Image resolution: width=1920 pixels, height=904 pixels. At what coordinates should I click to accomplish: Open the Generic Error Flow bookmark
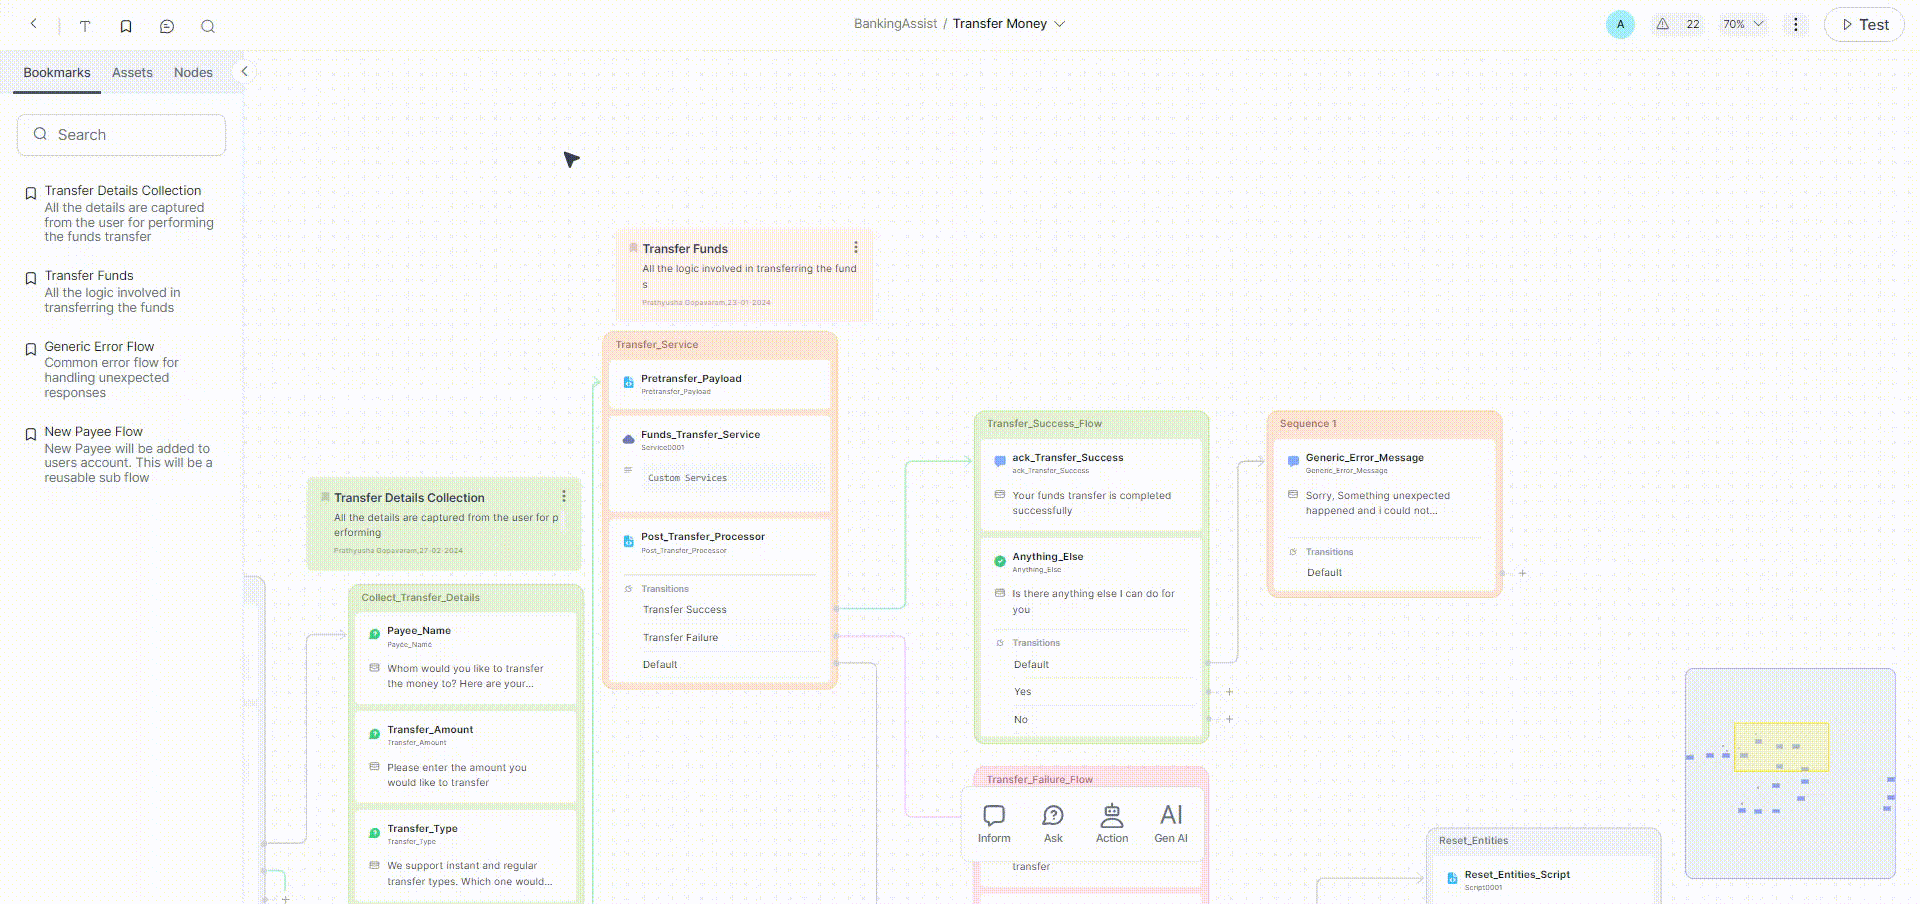(99, 347)
